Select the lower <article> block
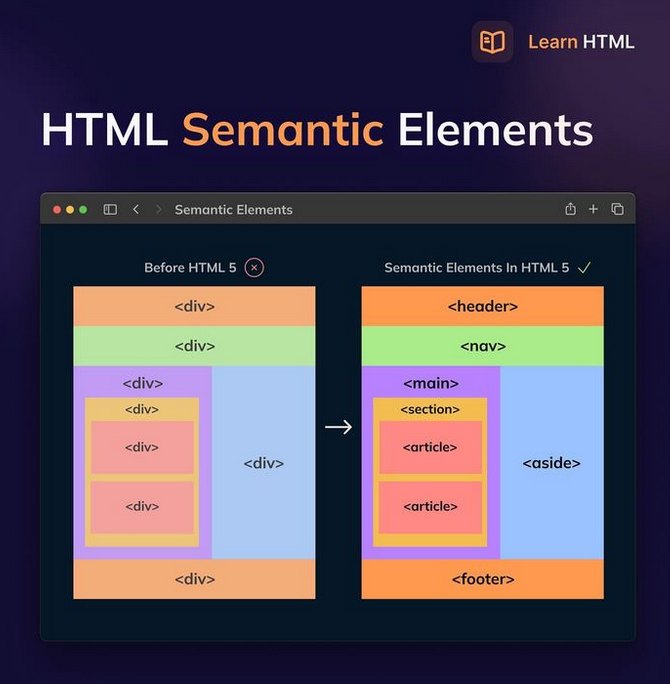670x684 pixels. [430, 507]
